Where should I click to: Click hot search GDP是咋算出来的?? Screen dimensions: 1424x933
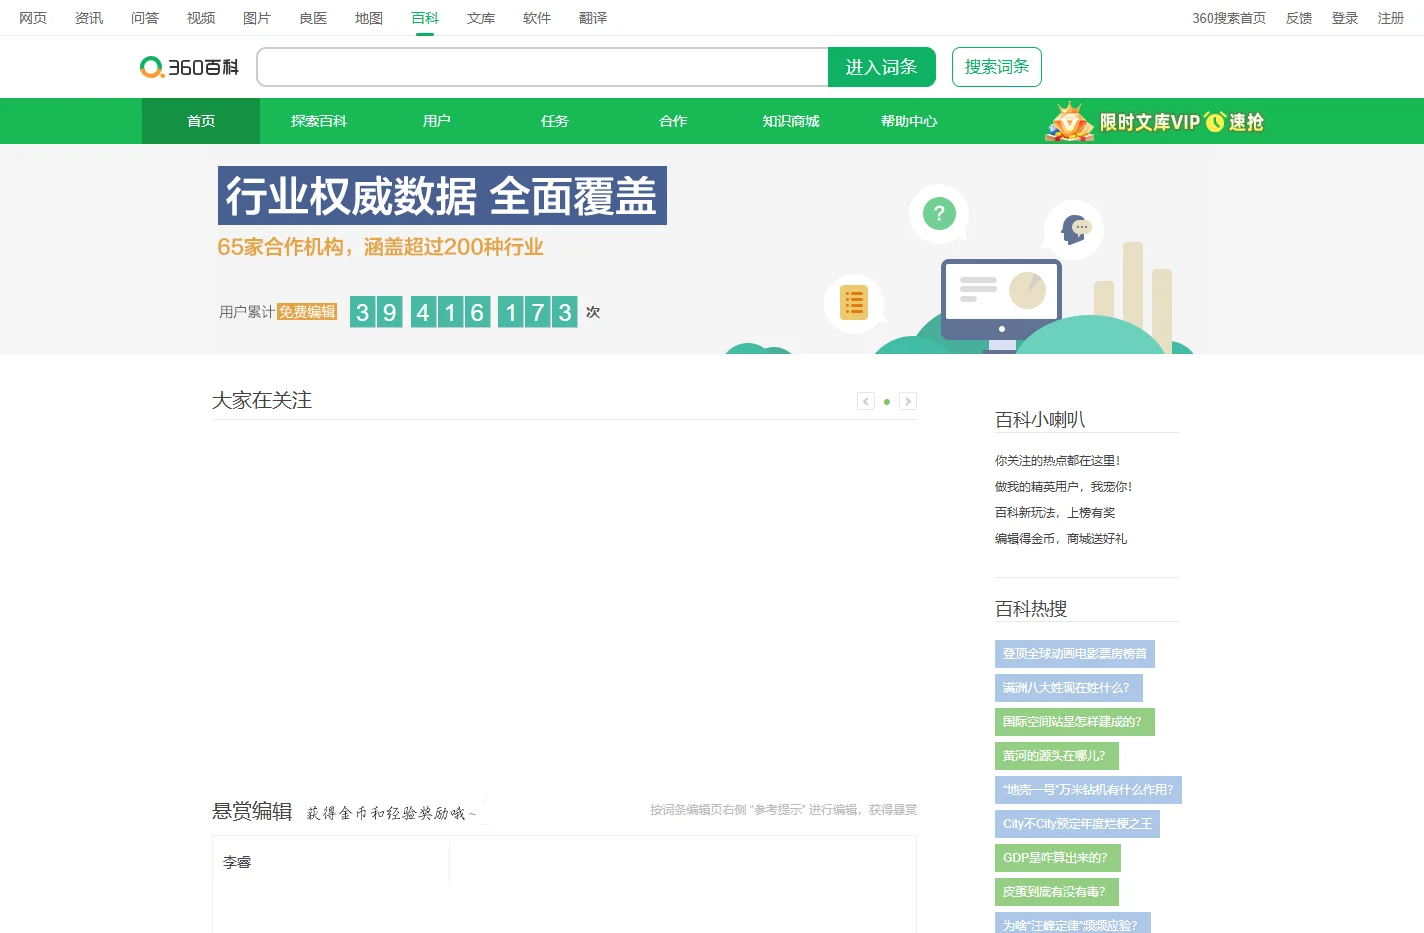coord(1058,858)
